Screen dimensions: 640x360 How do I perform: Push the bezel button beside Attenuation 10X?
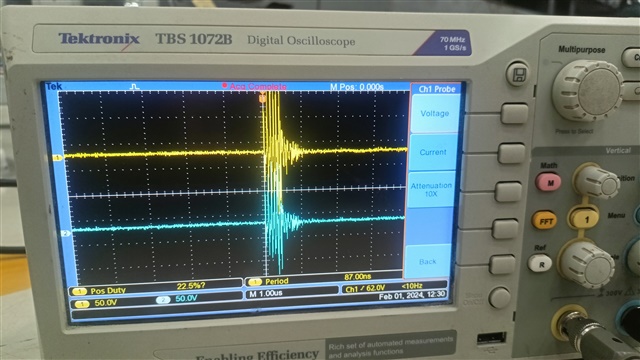pyautogui.click(x=509, y=192)
